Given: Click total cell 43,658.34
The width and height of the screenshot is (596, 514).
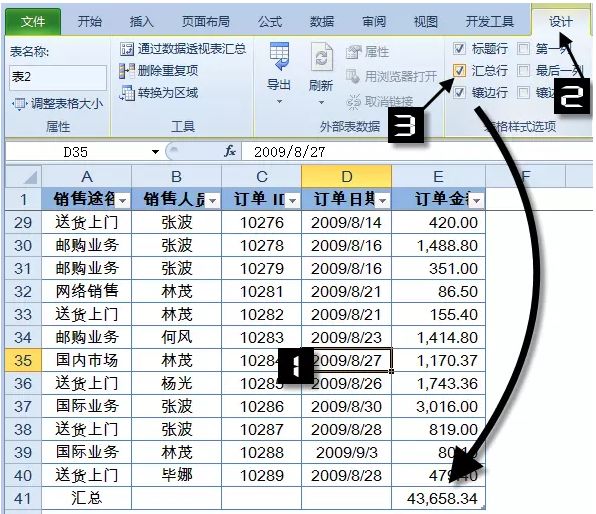Looking at the screenshot, I should click(x=438, y=498).
